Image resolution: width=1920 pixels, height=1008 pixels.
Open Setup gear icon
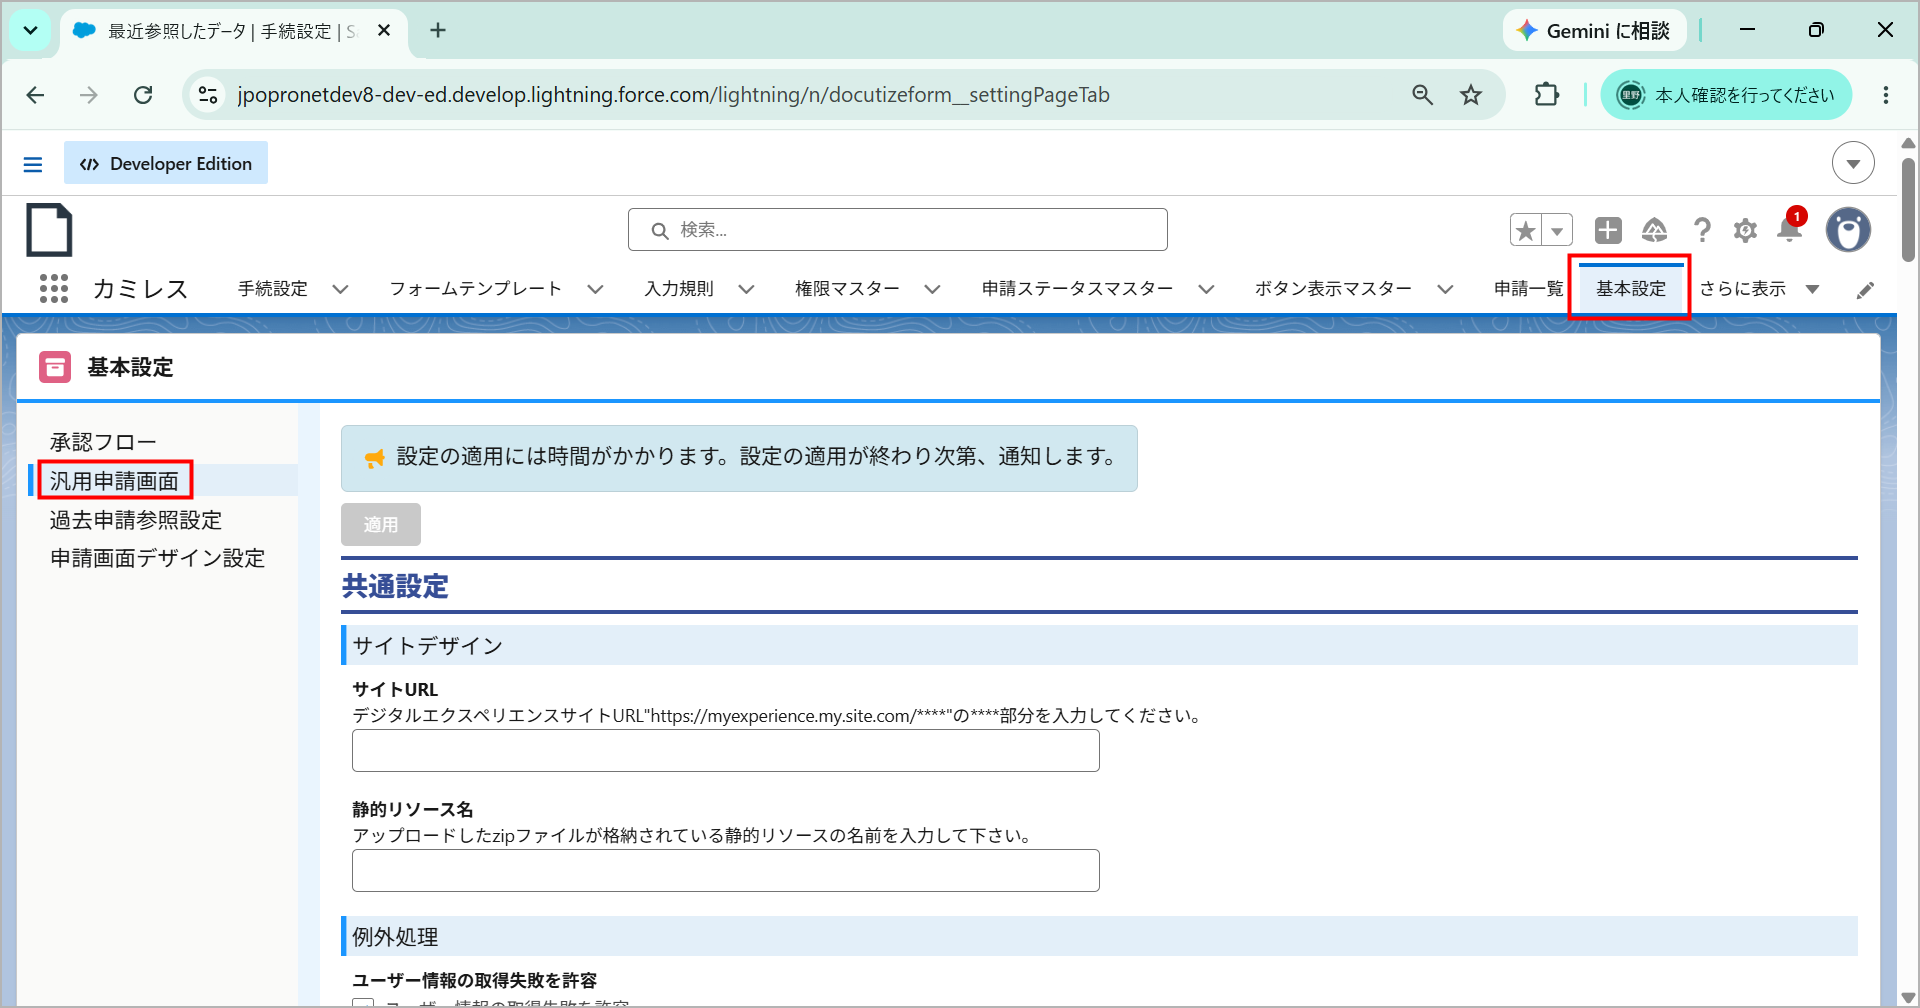point(1745,230)
